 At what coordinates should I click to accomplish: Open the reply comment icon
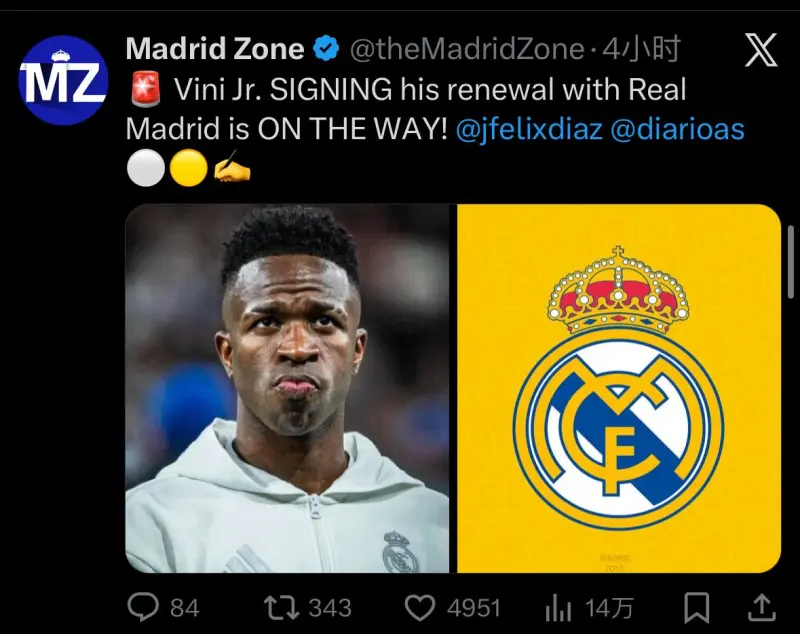pos(143,607)
